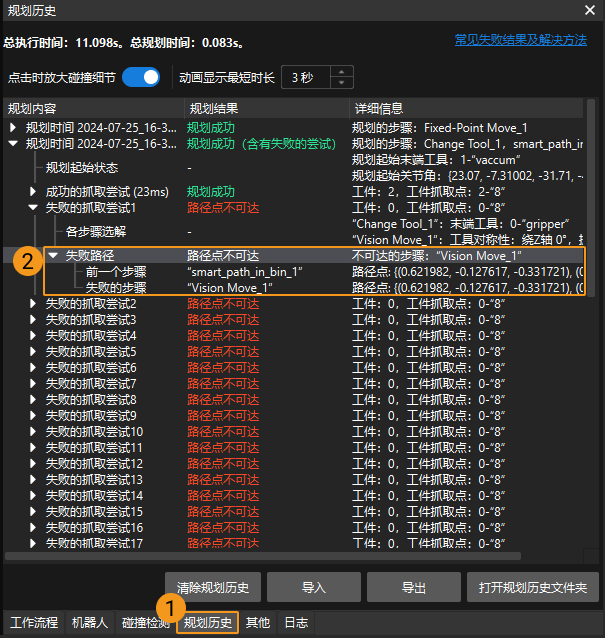Expand 失败的抓取尝试9 row
This screenshot has width=605, height=638.
(33, 415)
